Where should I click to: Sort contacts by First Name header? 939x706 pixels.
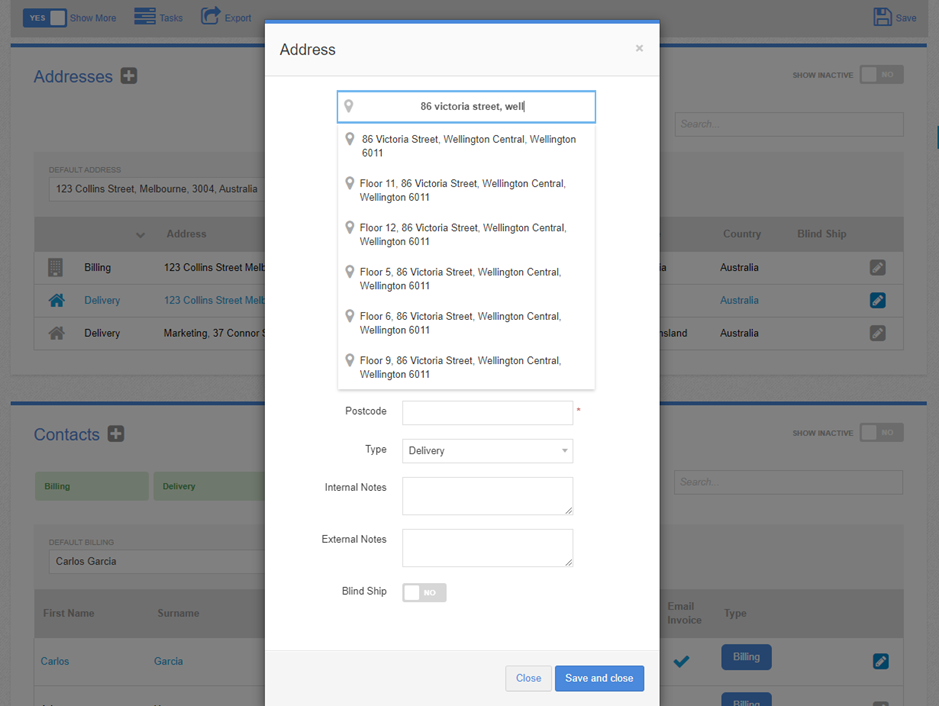tap(68, 613)
